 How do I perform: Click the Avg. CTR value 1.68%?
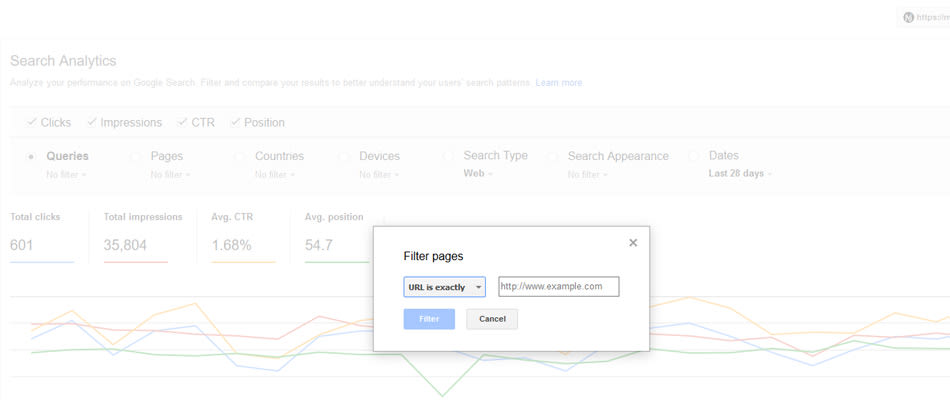click(x=231, y=245)
